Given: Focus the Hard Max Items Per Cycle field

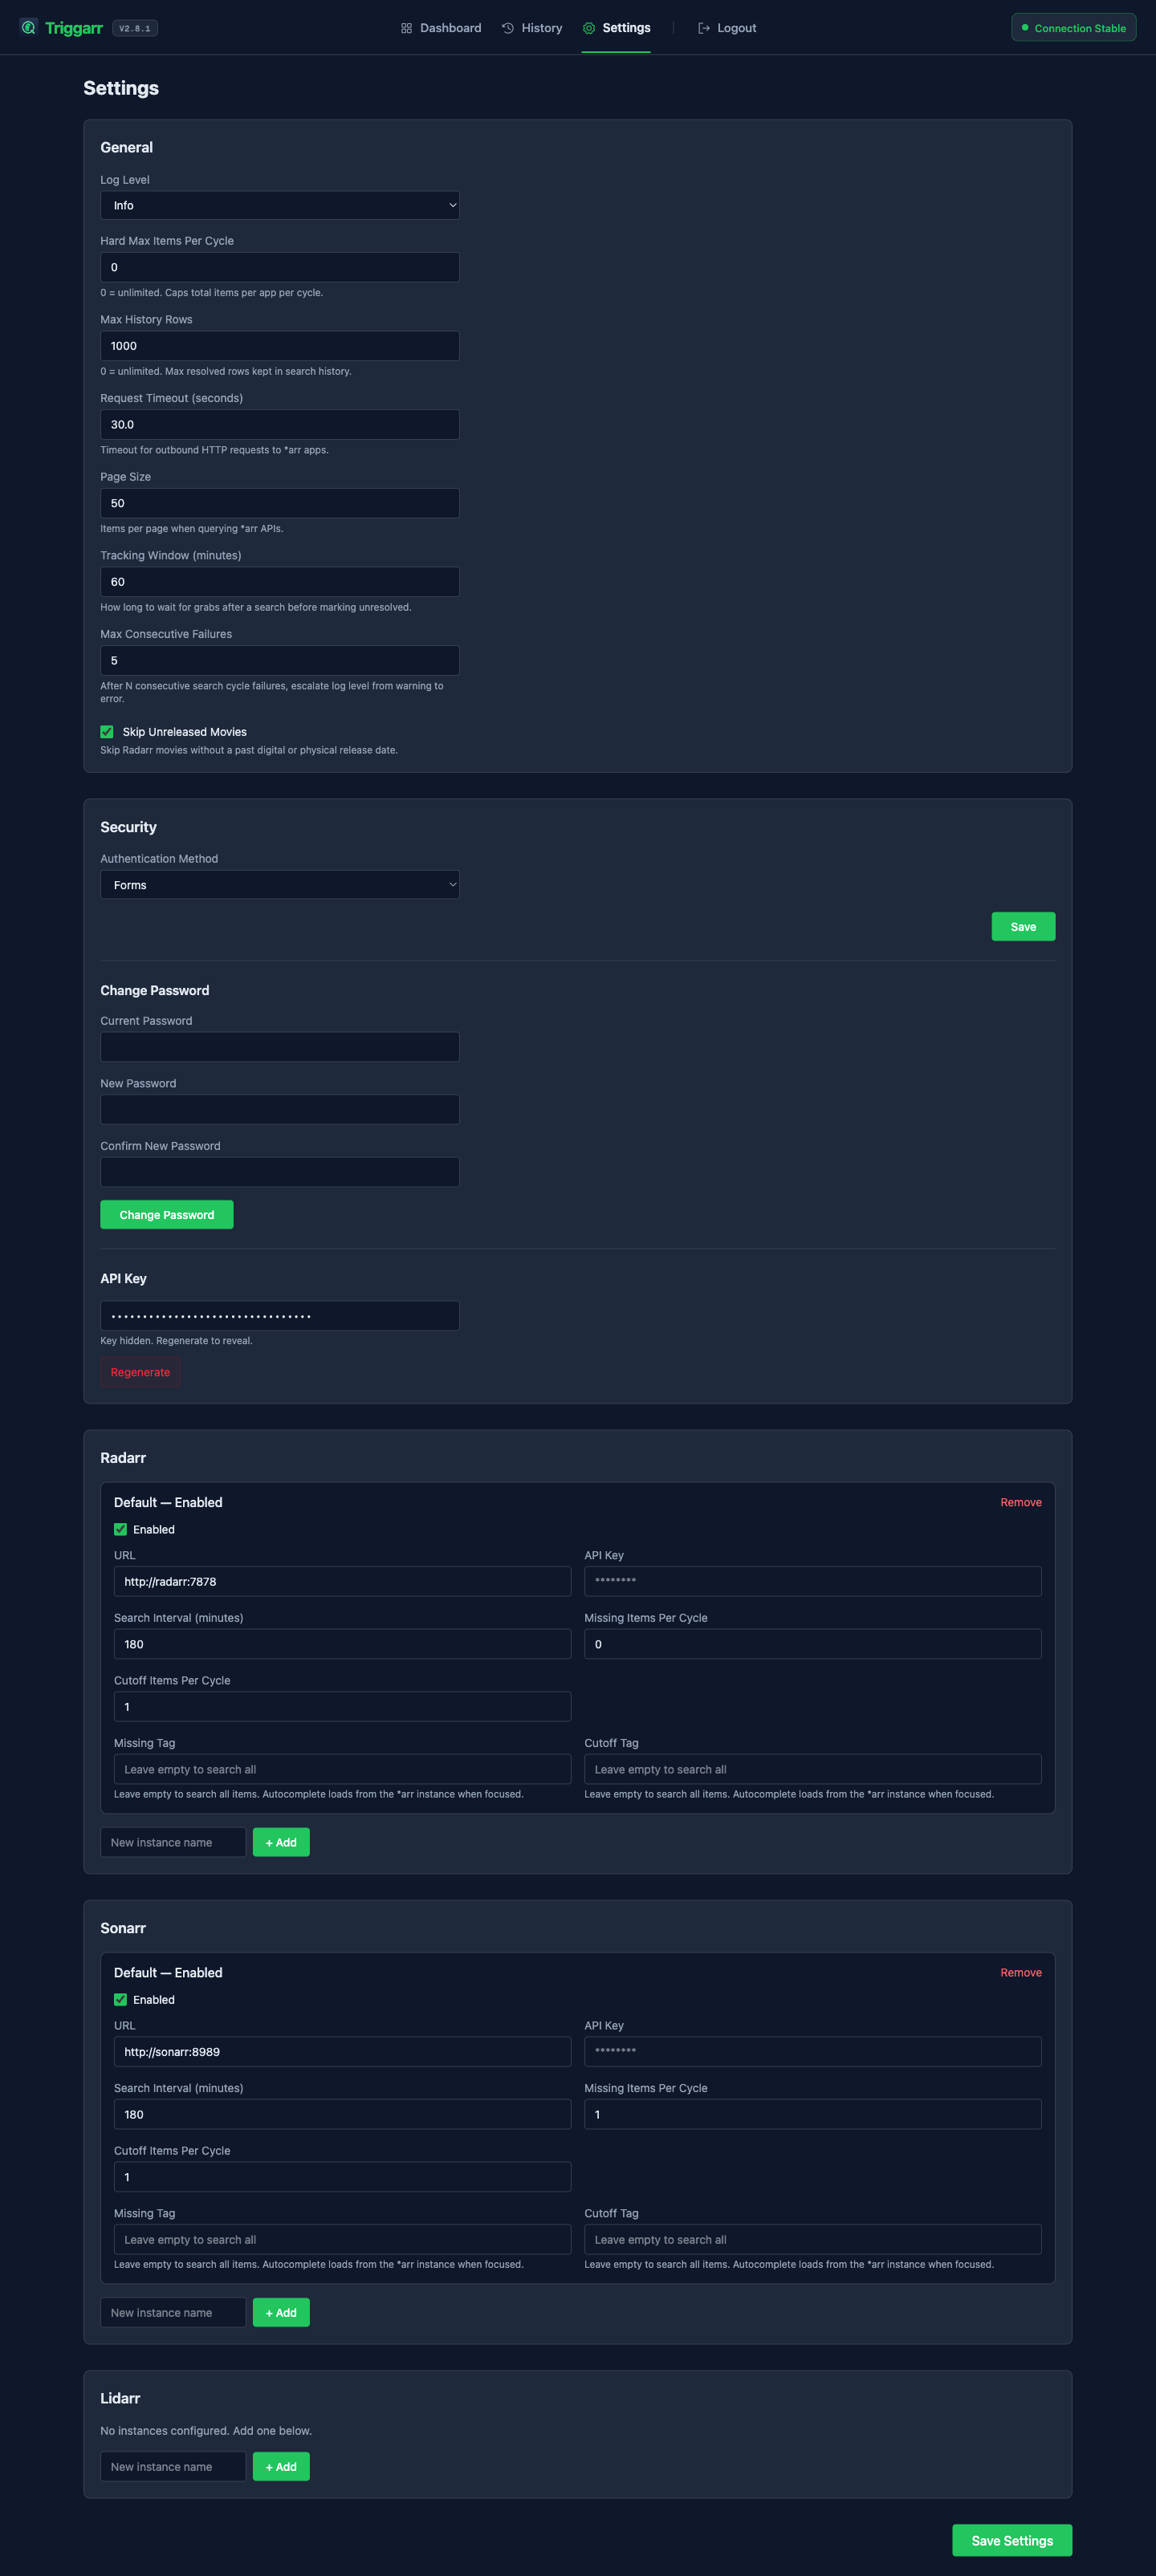Looking at the screenshot, I should click(x=280, y=267).
